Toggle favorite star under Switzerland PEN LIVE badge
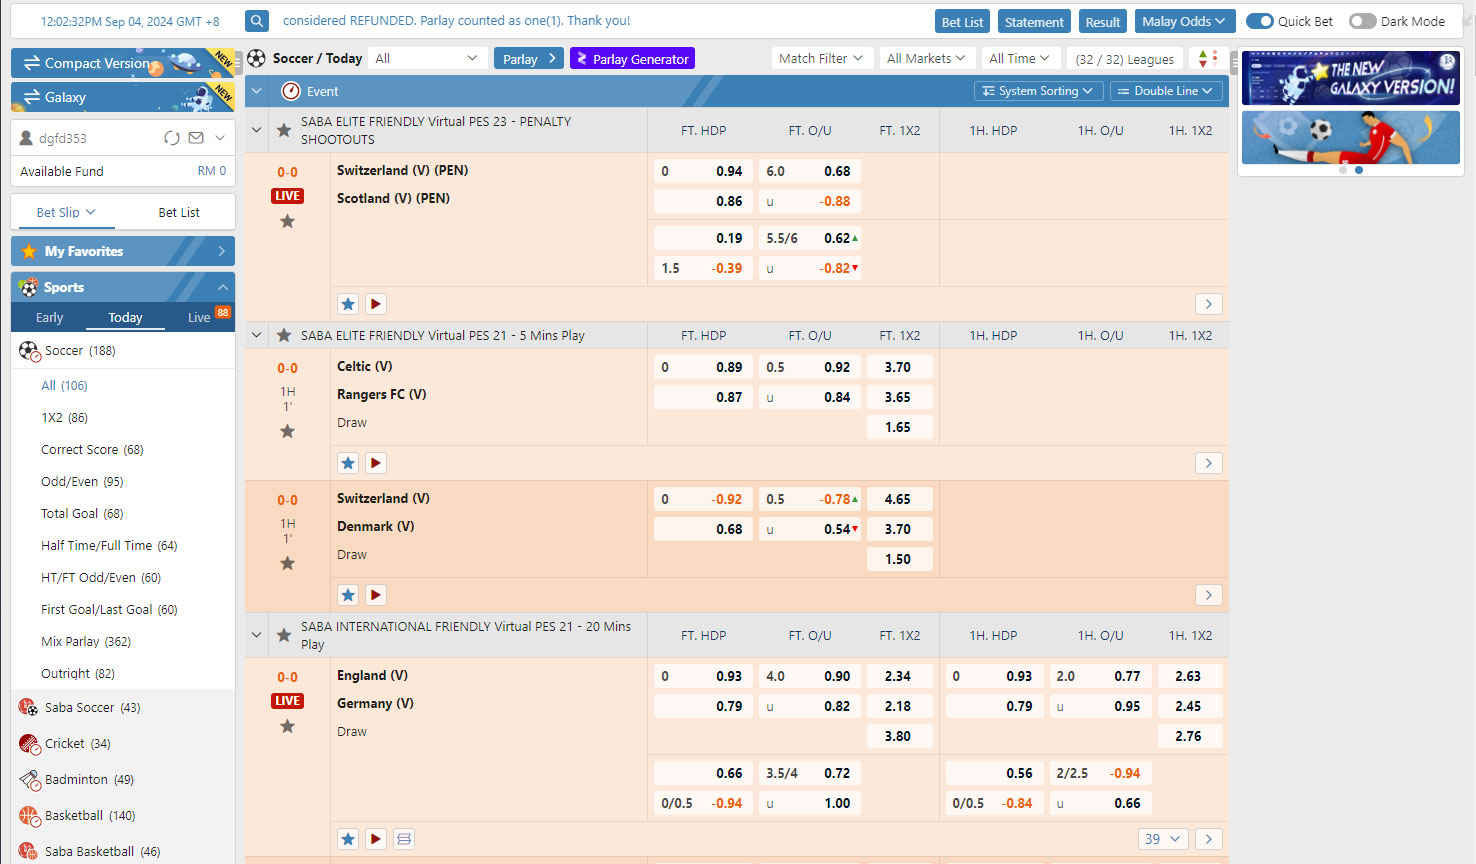Viewport: 1476px width, 864px height. tap(287, 221)
